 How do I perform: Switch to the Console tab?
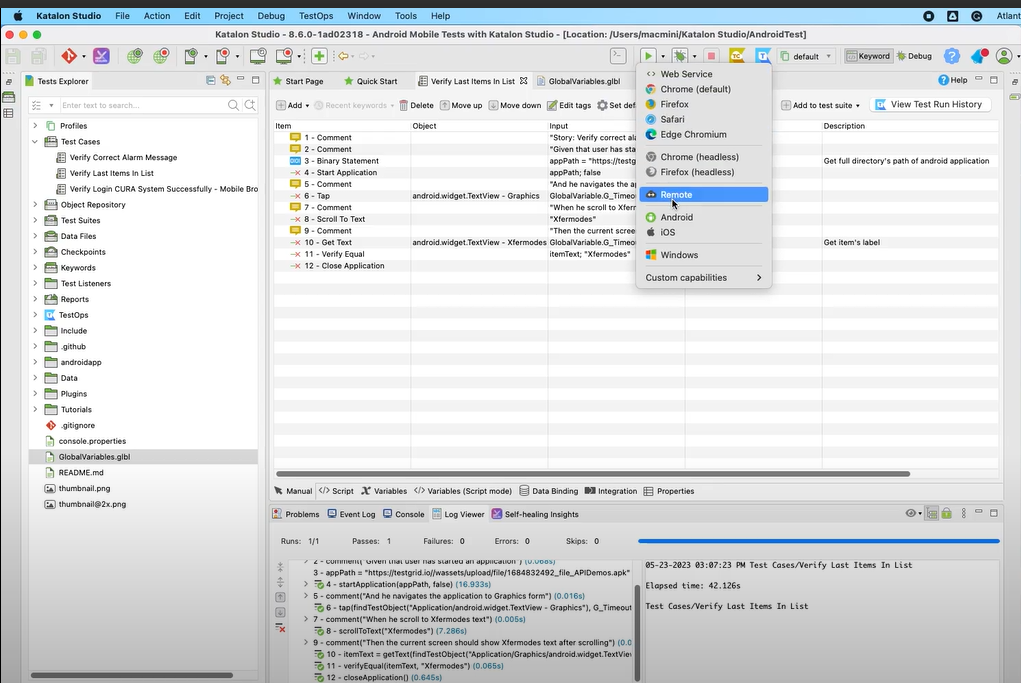pyautogui.click(x=404, y=514)
